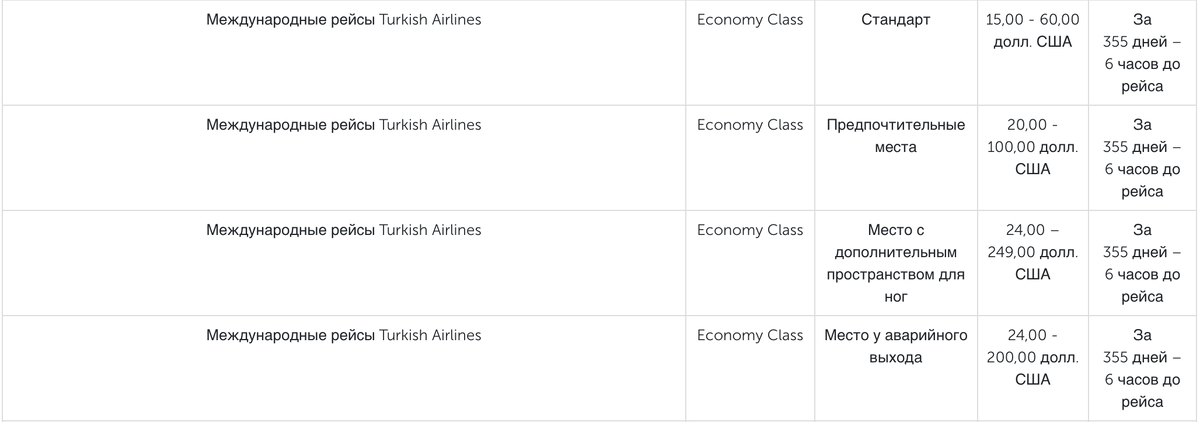Screen dimensions: 1200x422
Task: Click Economy Class in emergency exit row
Action: (750, 335)
